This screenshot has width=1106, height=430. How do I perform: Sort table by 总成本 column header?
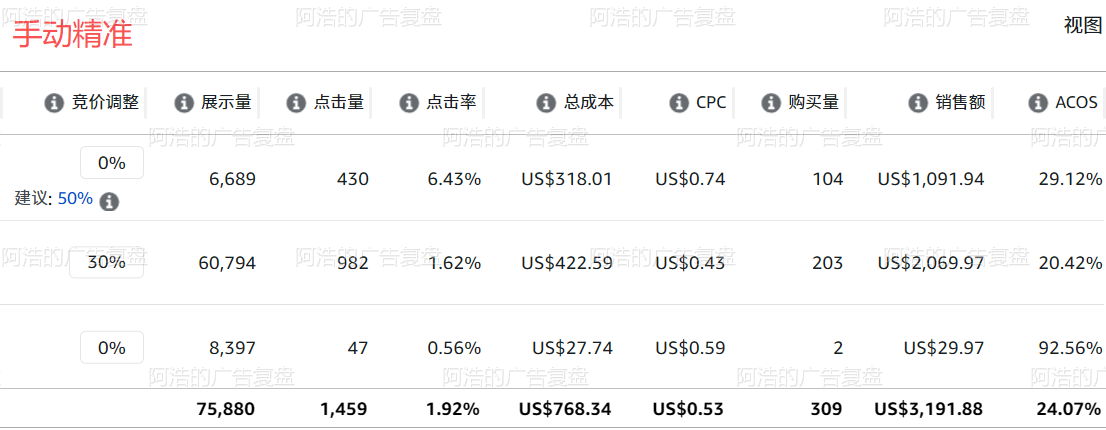(589, 103)
